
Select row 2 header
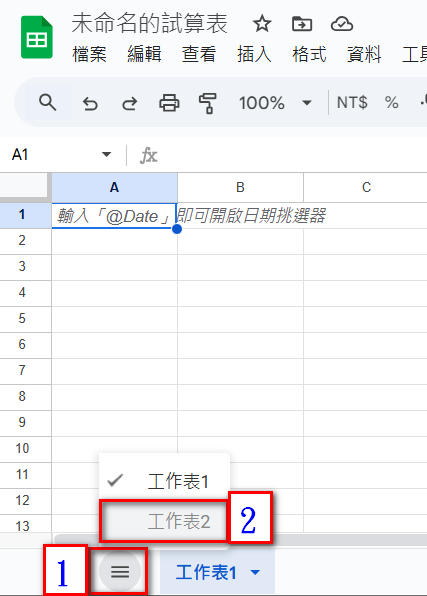tap(25, 241)
